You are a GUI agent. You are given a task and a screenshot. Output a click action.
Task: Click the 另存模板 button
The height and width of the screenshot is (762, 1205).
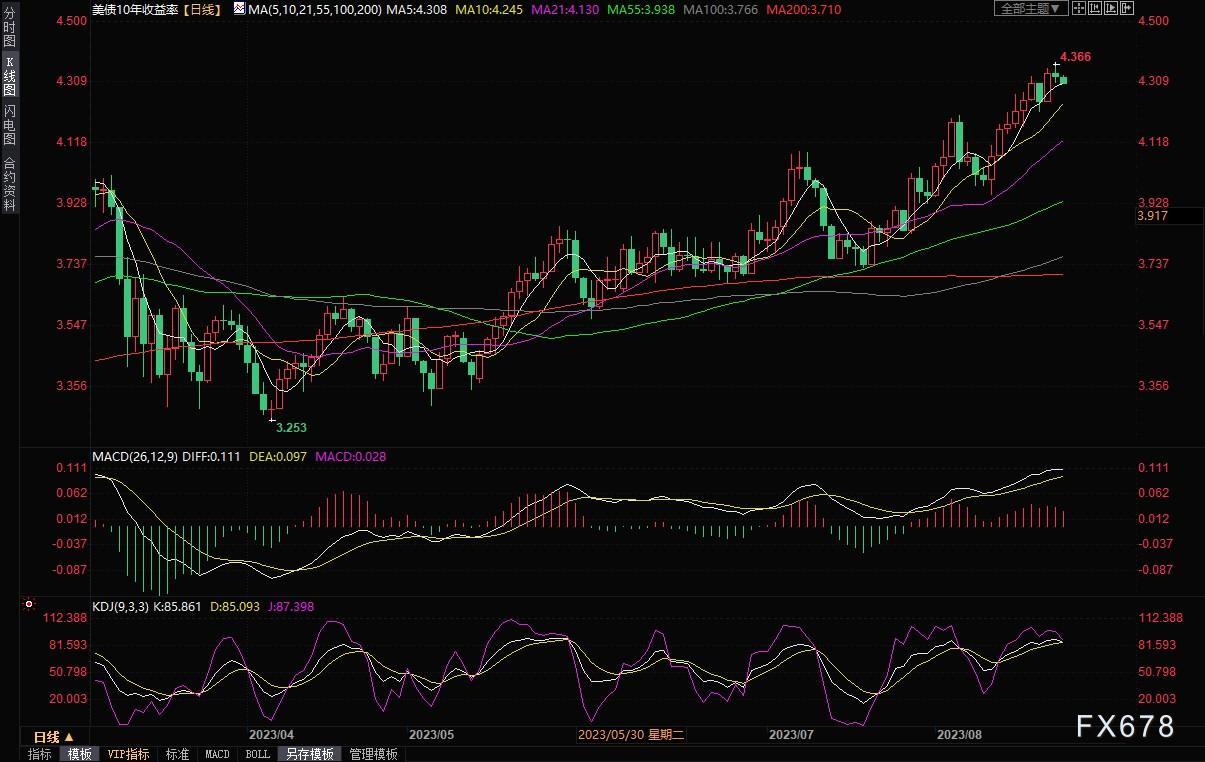click(x=309, y=754)
